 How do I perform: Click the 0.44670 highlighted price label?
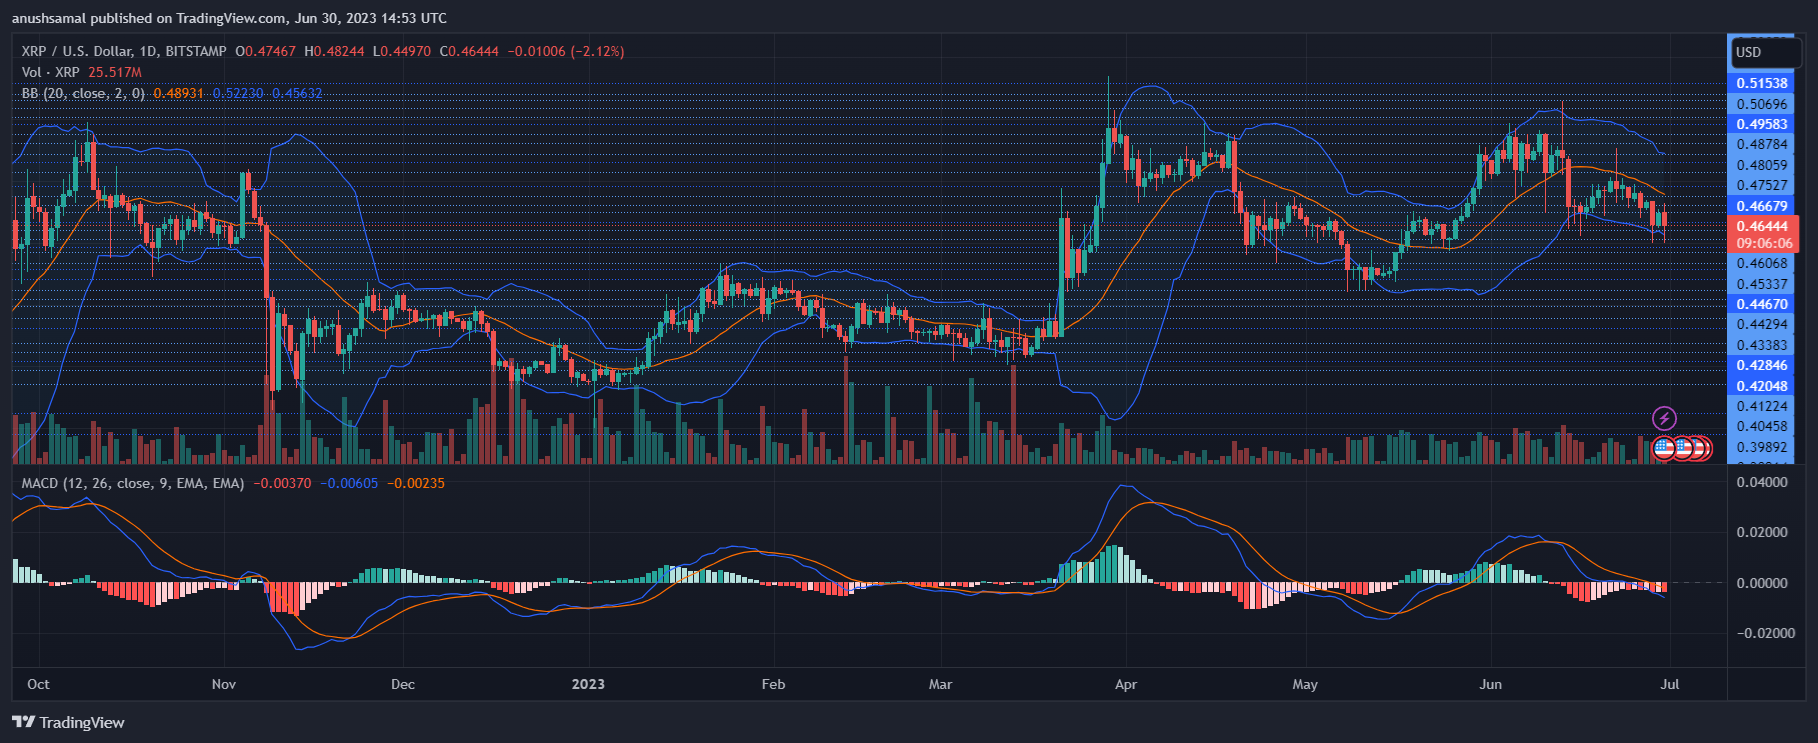(1762, 304)
